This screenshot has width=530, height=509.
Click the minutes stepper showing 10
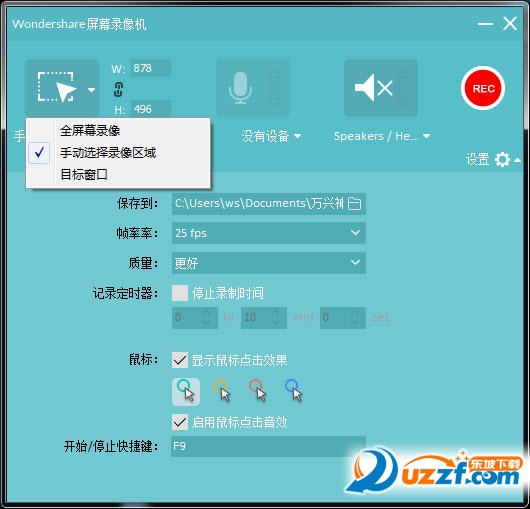264,317
